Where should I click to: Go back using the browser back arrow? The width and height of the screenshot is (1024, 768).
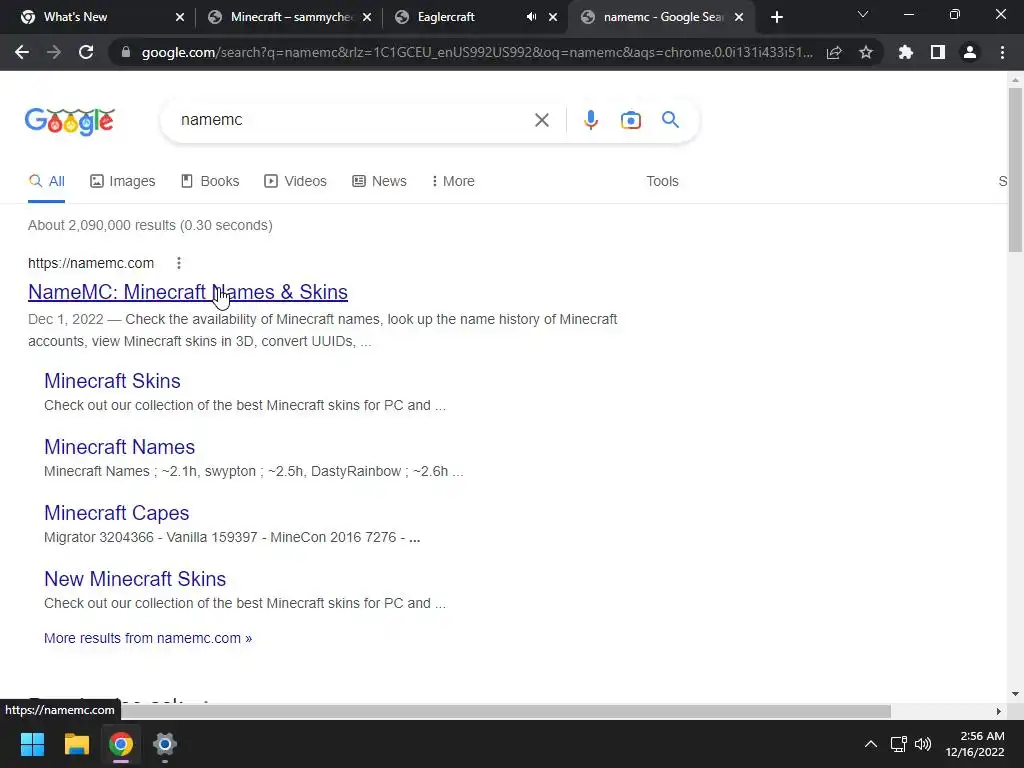[x=22, y=52]
